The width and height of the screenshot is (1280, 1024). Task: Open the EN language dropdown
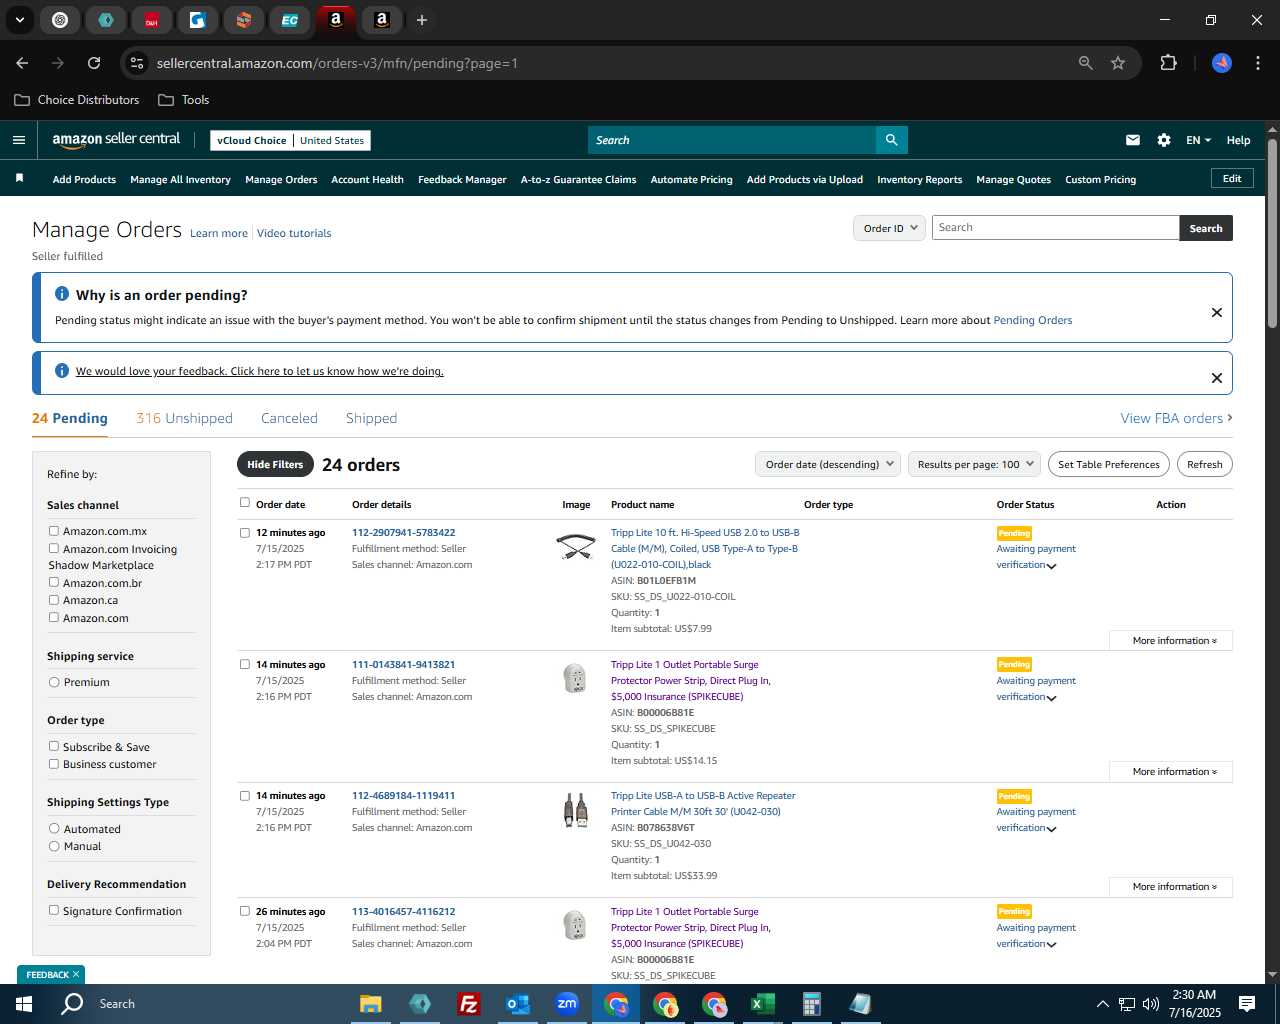tap(1198, 140)
